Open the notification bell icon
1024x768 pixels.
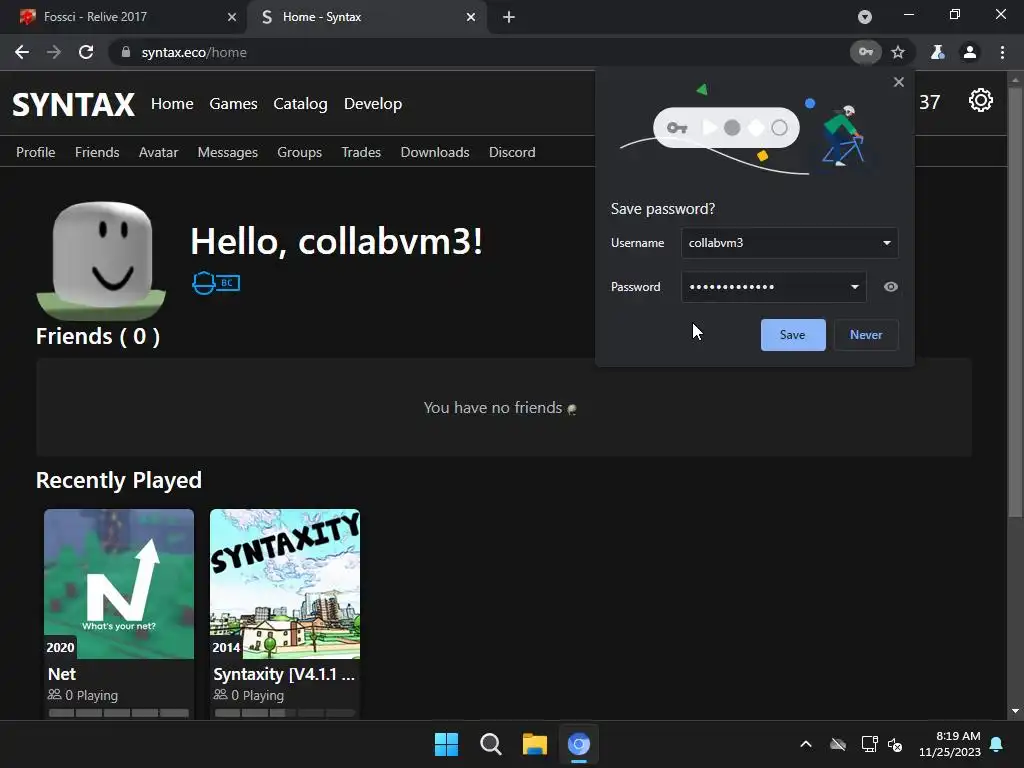[997, 744]
